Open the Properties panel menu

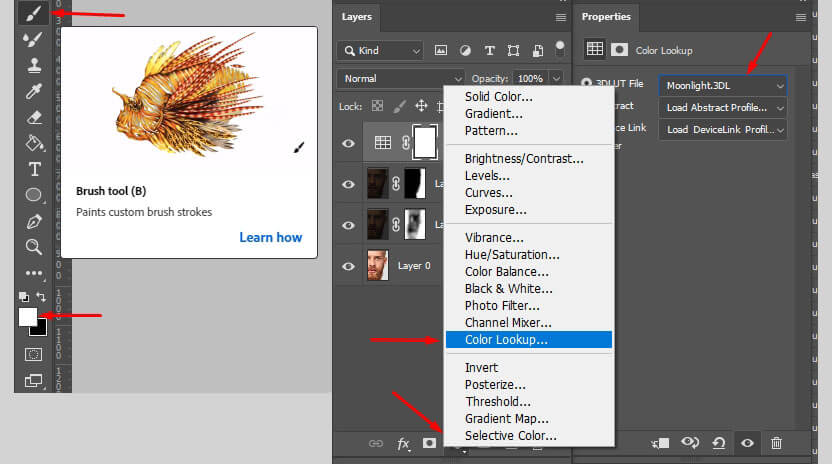(x=801, y=18)
